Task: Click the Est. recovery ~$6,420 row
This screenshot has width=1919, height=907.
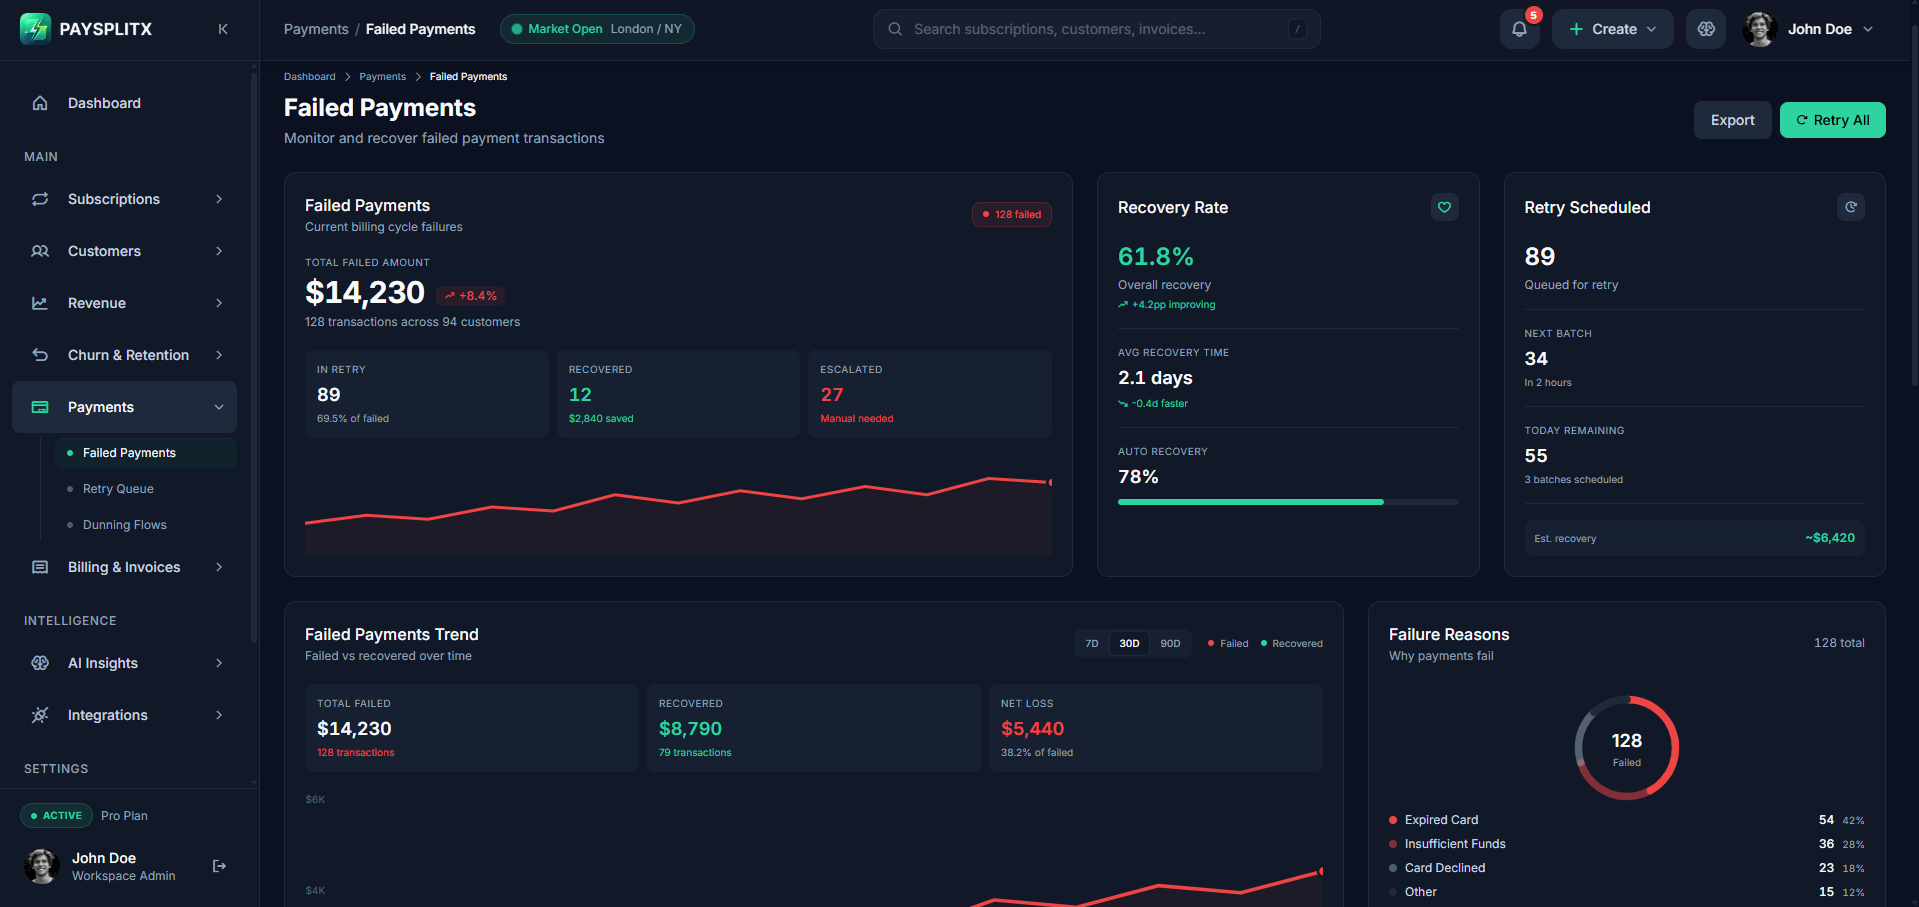Action: click(x=1694, y=538)
